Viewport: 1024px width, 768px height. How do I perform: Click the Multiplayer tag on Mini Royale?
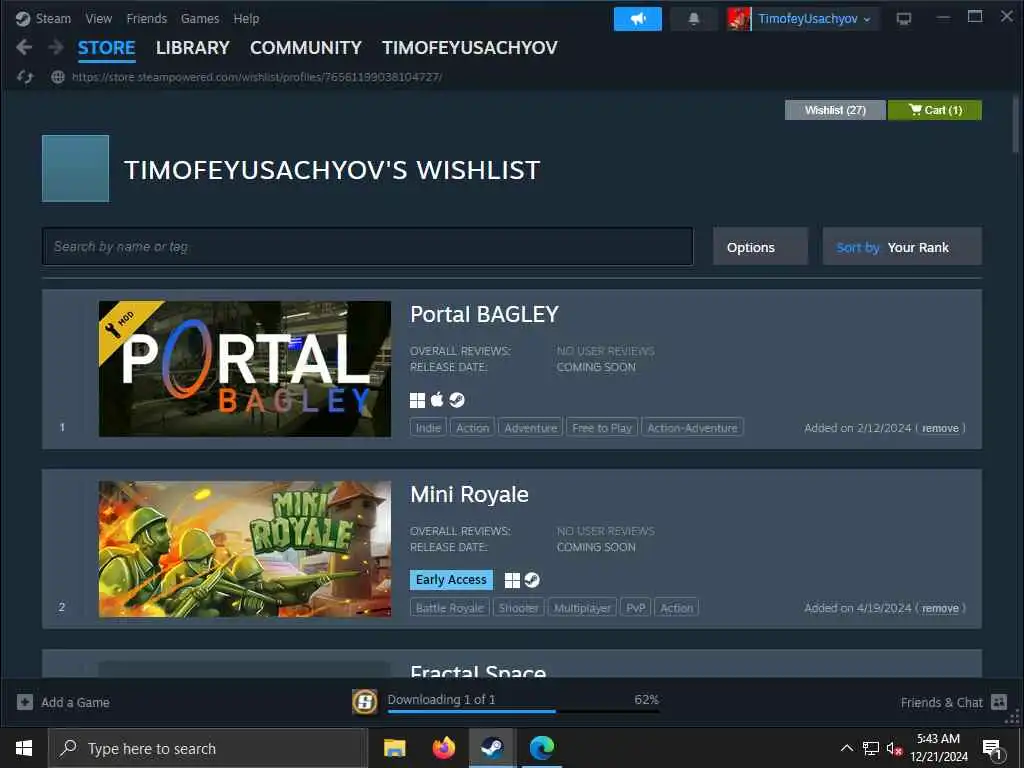click(582, 608)
